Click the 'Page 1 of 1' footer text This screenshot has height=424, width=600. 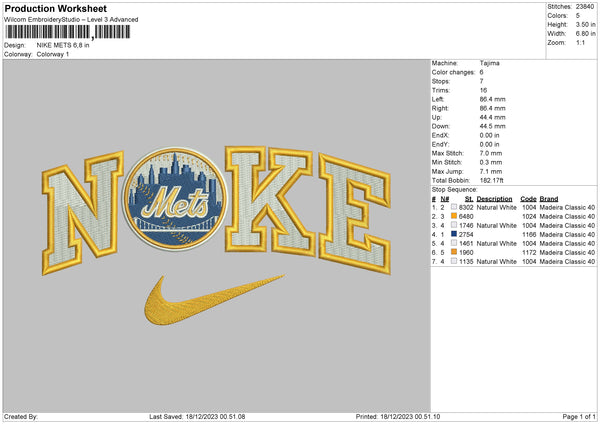pos(579,416)
